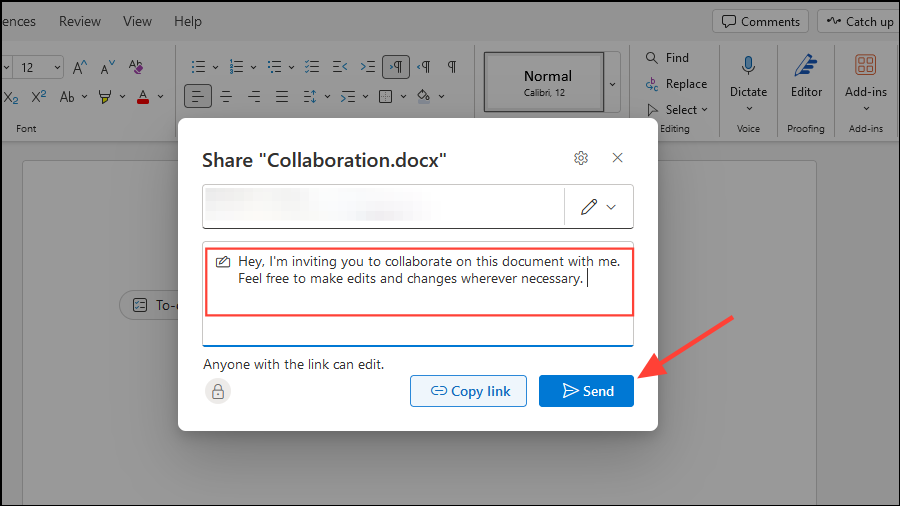The height and width of the screenshot is (506, 900).
Task: Open the Help tab
Action: (x=187, y=21)
